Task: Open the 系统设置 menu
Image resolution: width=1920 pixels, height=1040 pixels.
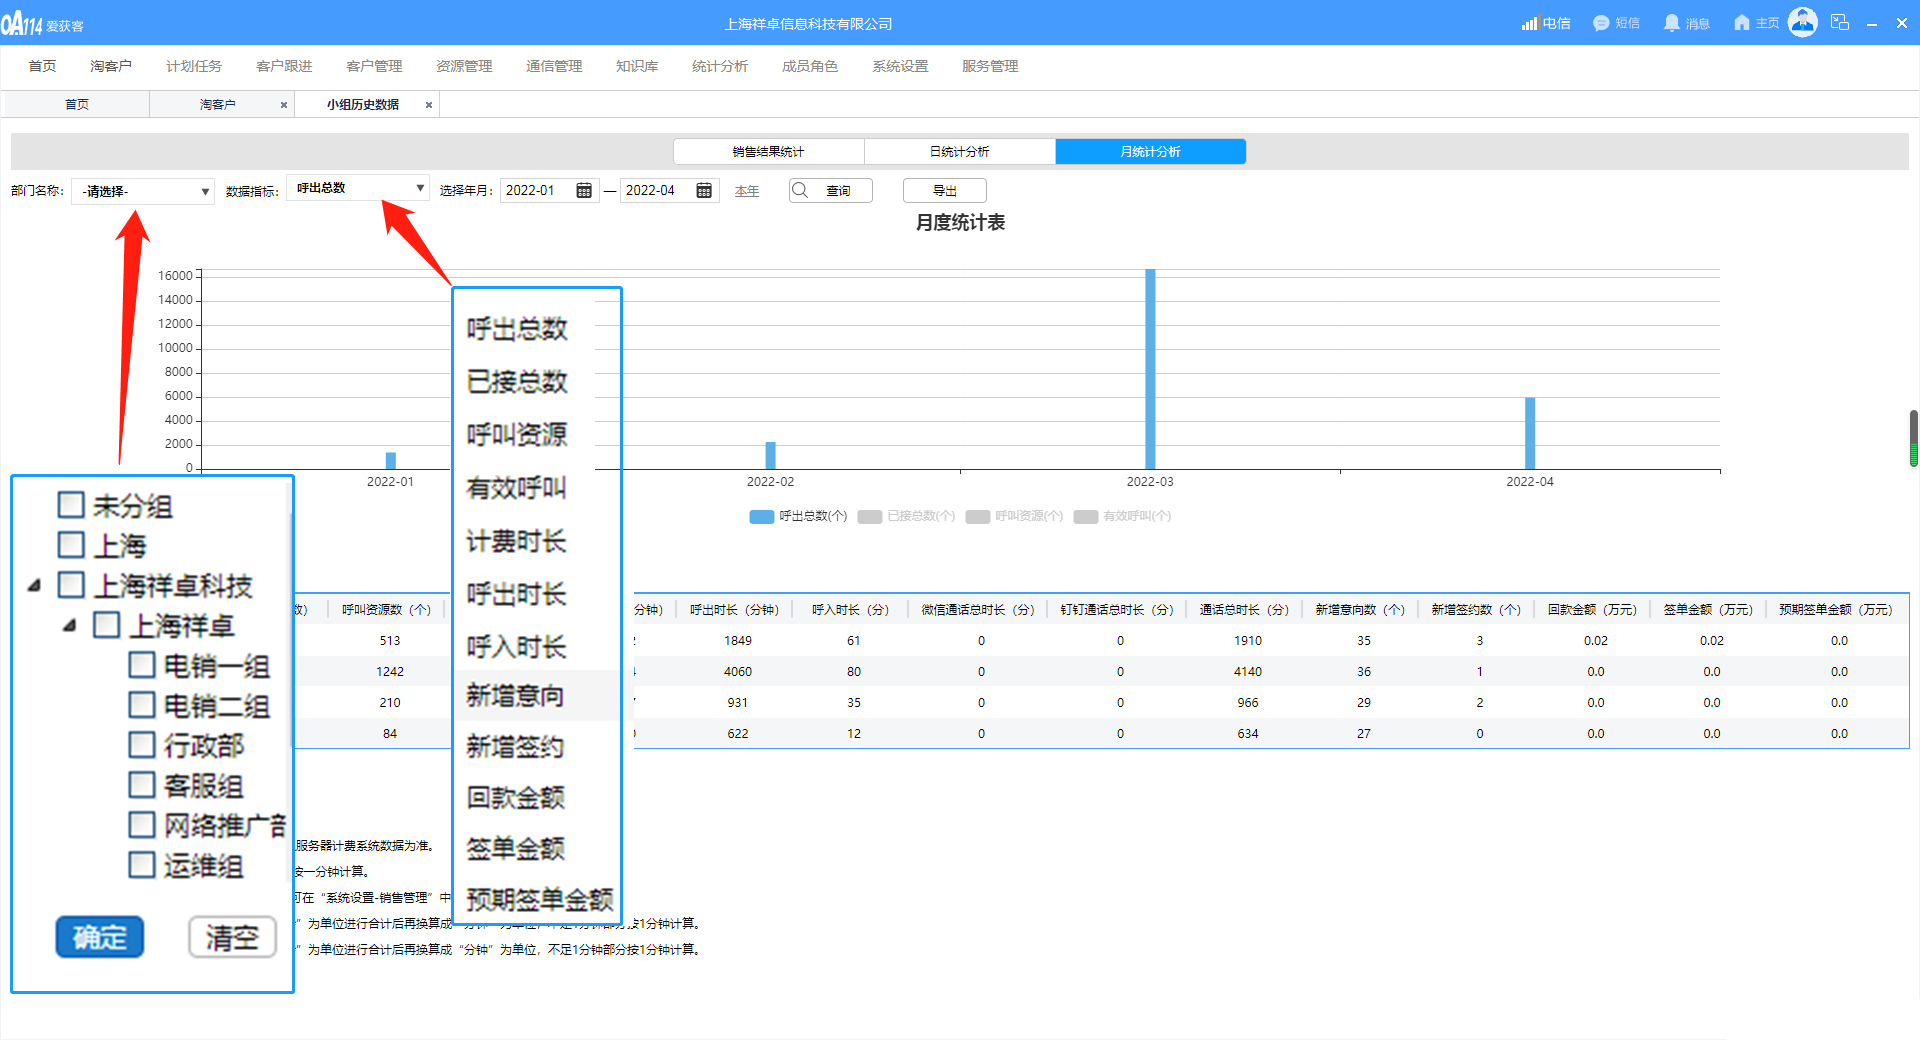Action: point(900,66)
